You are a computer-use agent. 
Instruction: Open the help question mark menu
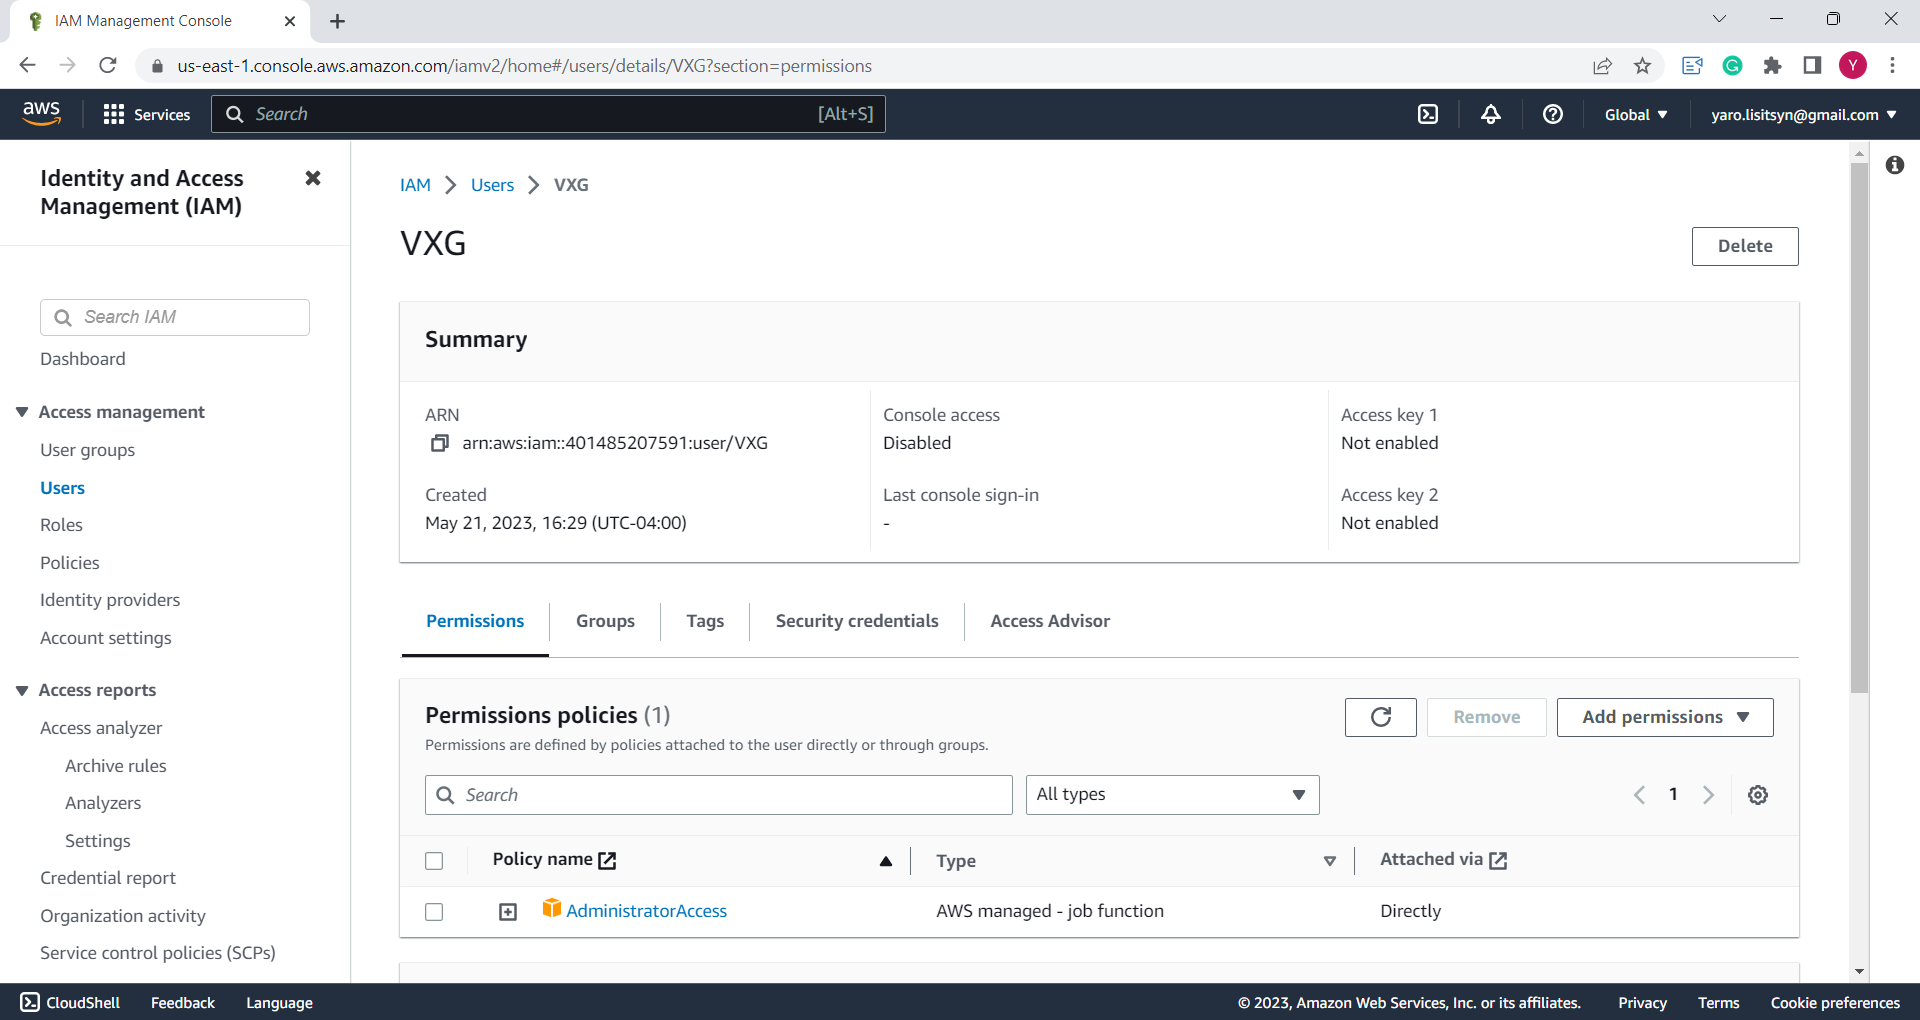point(1552,114)
